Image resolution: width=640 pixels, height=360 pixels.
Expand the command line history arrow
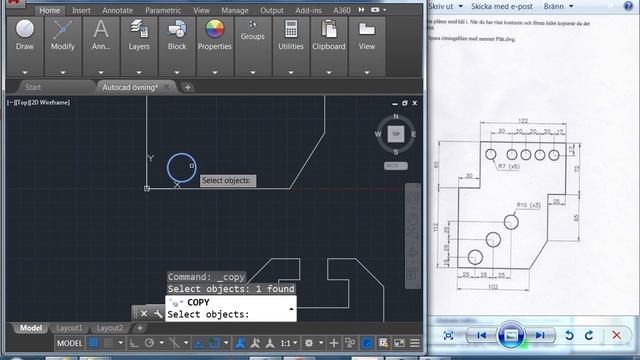[291, 309]
